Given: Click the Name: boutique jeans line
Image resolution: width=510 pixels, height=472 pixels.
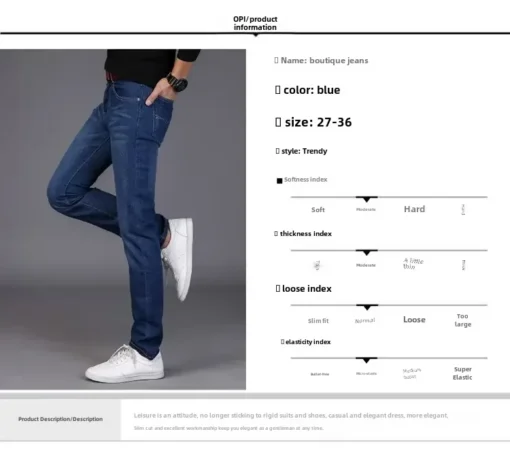Looking at the screenshot, I should pyautogui.click(x=321, y=60).
